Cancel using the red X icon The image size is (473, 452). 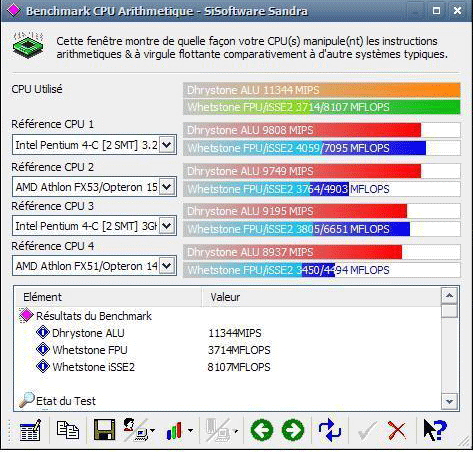397,430
